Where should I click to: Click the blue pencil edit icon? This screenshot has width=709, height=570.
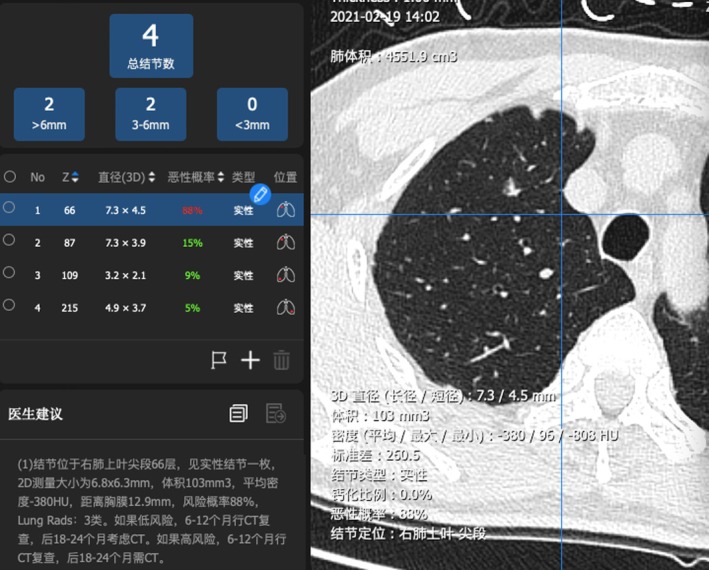point(260,194)
